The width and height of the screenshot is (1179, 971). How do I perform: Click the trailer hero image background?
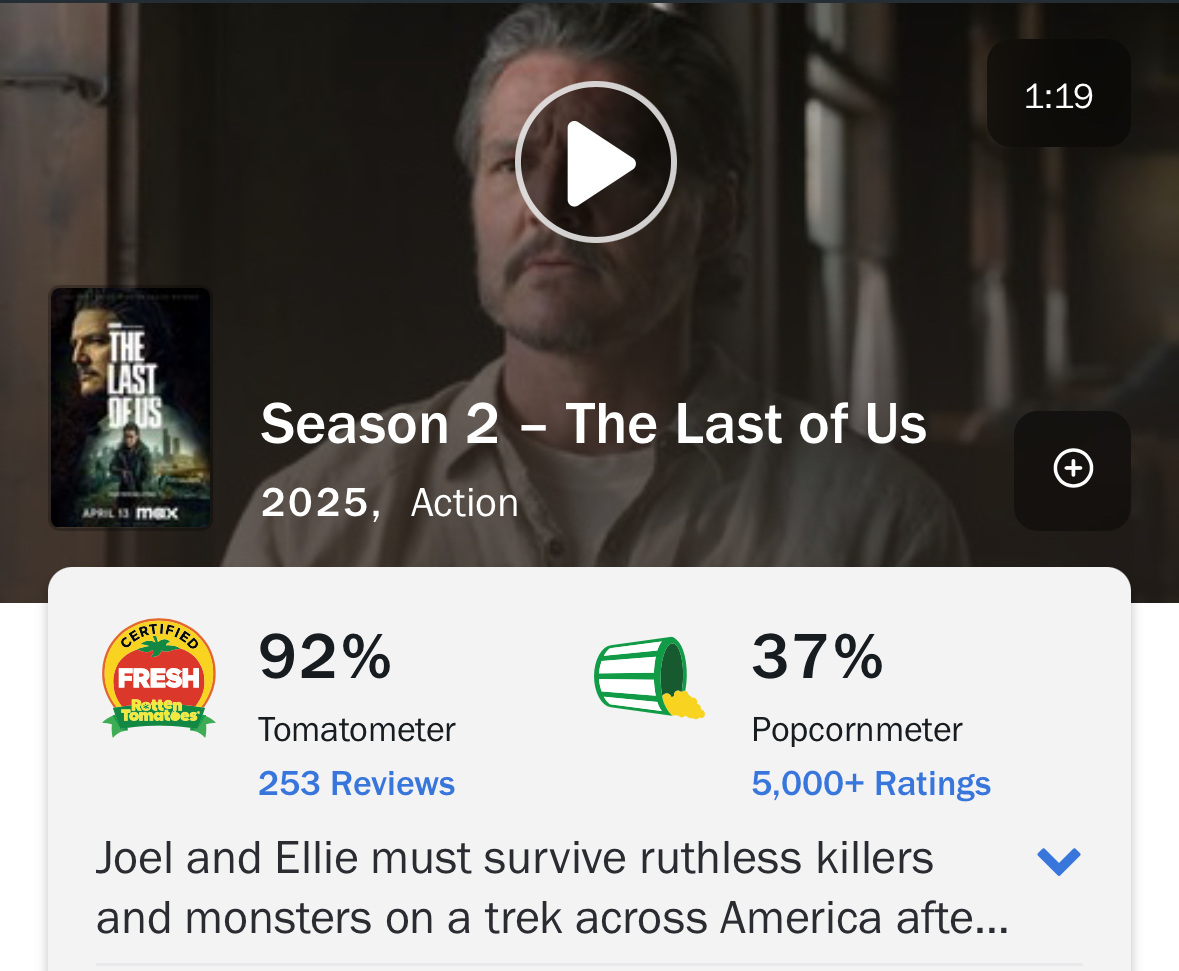coord(827,301)
